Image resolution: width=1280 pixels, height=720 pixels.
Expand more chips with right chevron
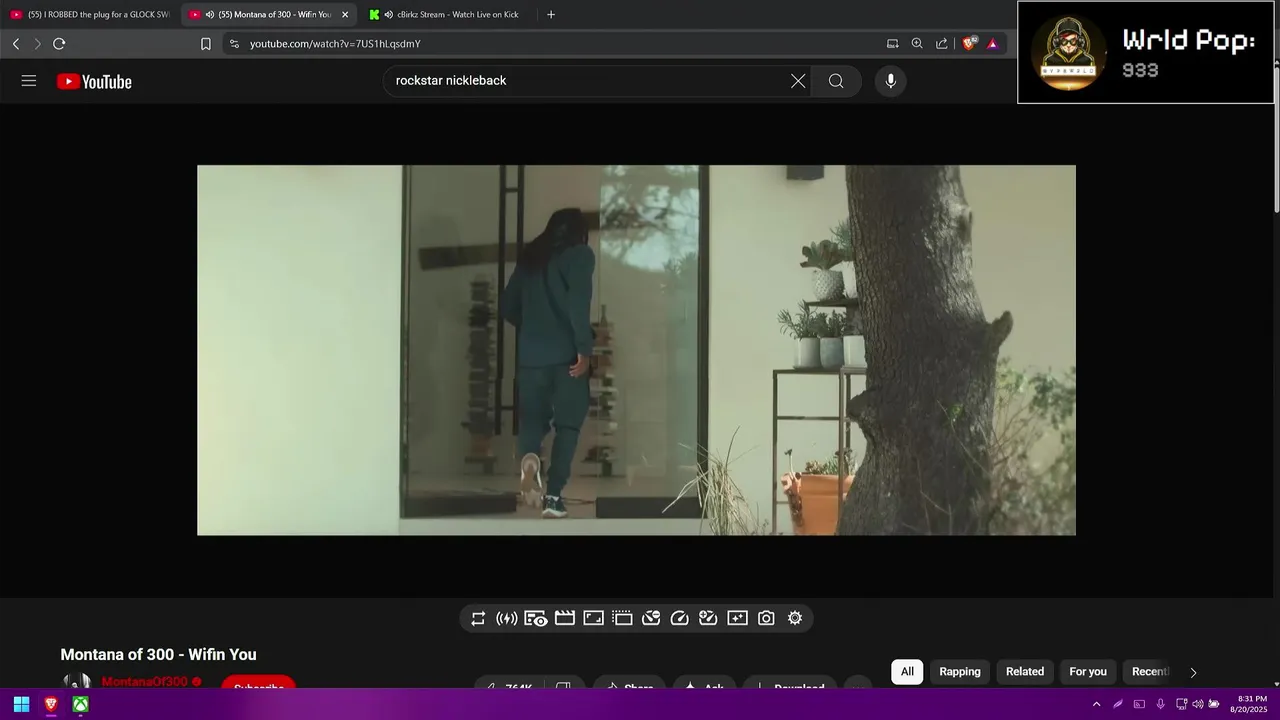pos(1193,672)
